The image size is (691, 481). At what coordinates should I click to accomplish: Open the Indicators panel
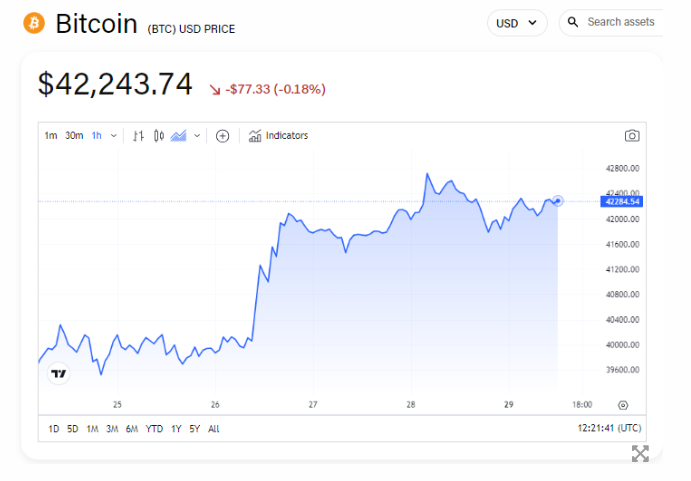(x=278, y=136)
